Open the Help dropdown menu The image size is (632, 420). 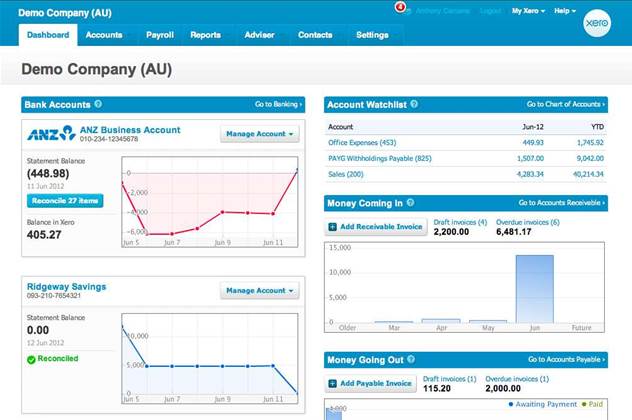pyautogui.click(x=565, y=11)
